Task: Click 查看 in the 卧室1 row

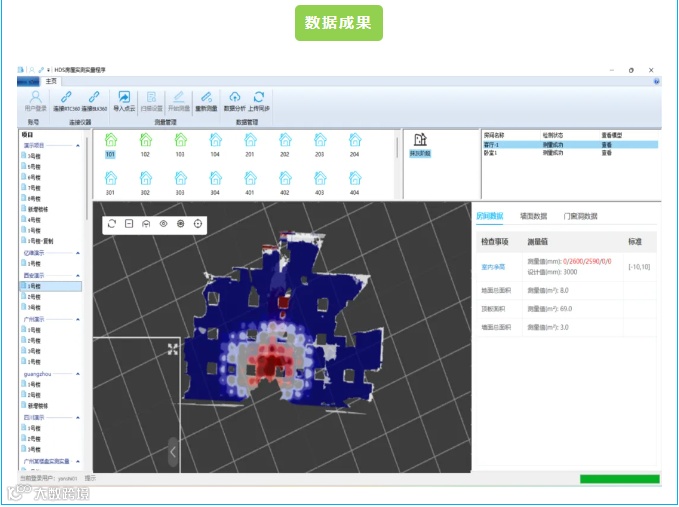Action: click(607, 153)
